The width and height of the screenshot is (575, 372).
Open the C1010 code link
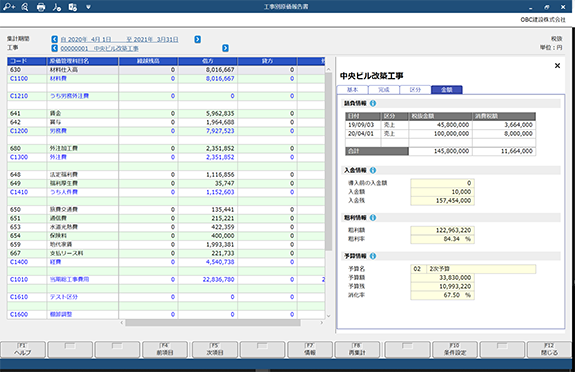click(19, 279)
